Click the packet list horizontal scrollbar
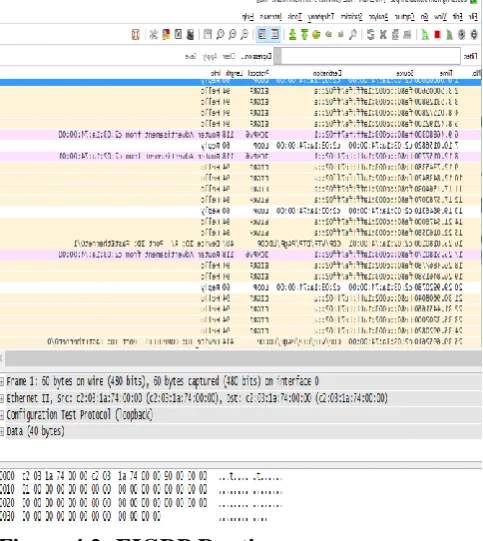483x541 pixels. (243, 358)
